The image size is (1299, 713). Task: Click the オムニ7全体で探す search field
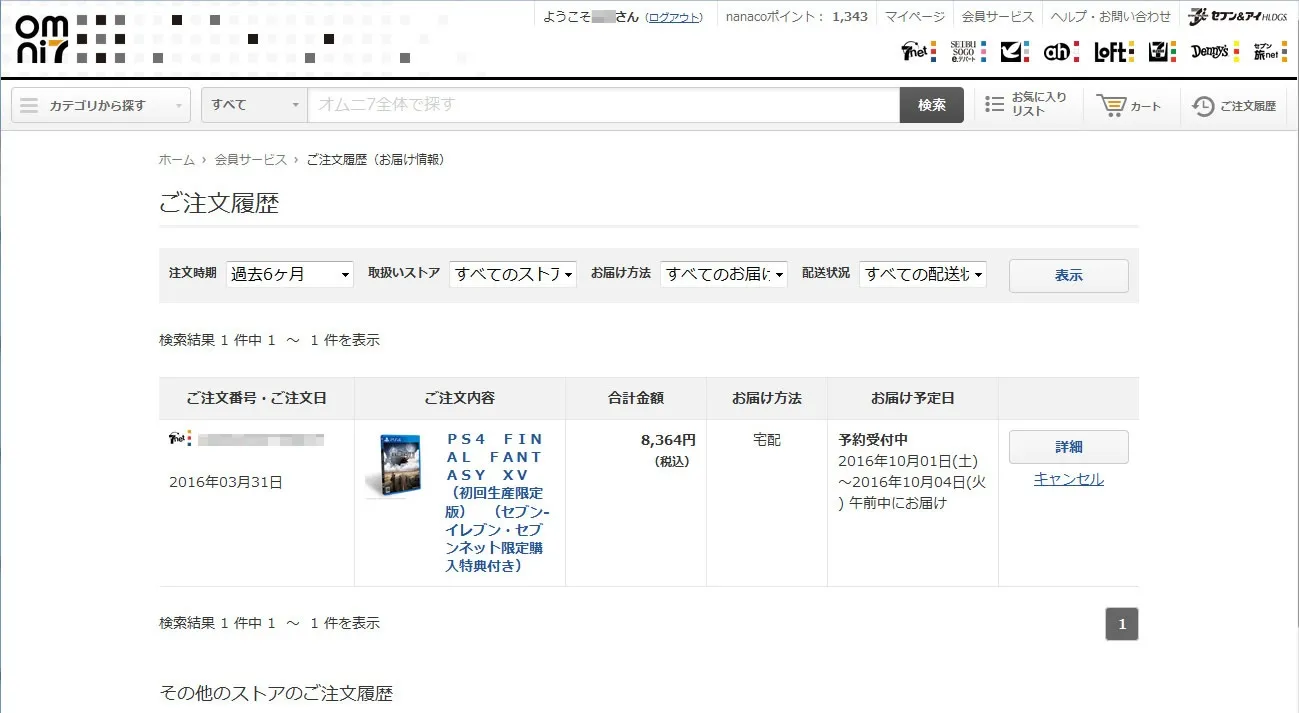[x=603, y=105]
